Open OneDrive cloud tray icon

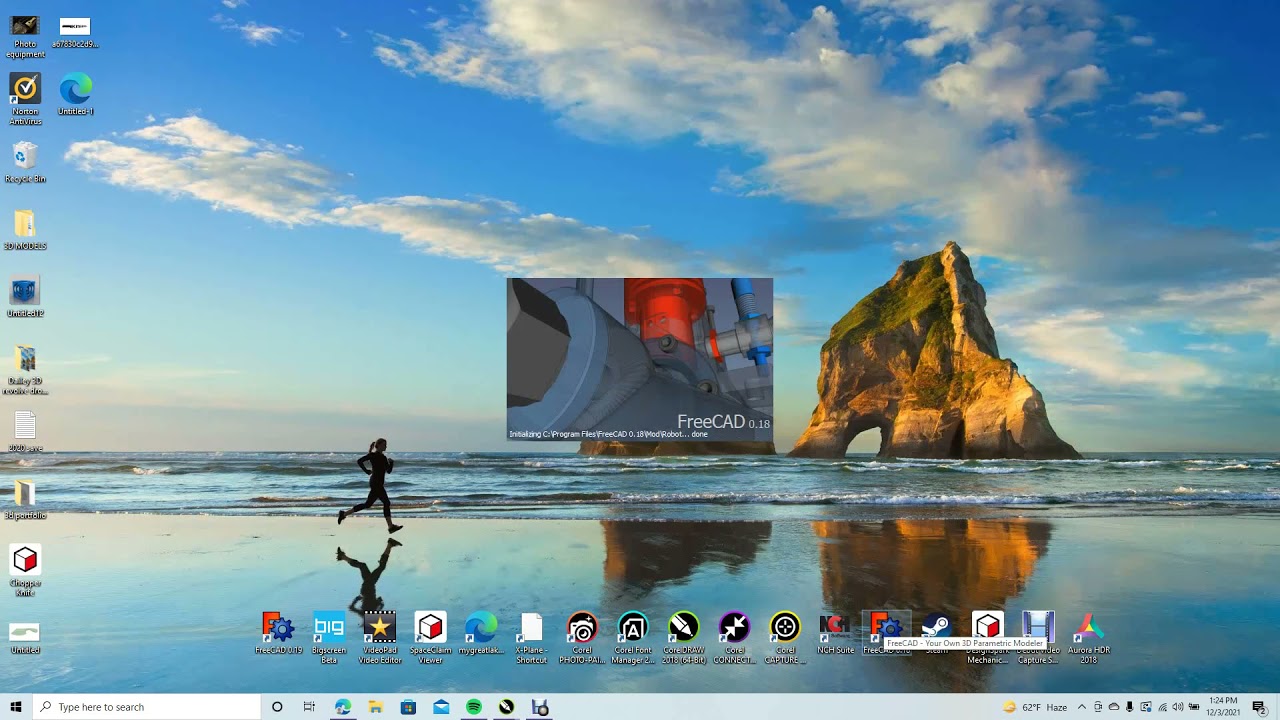coord(1113,707)
